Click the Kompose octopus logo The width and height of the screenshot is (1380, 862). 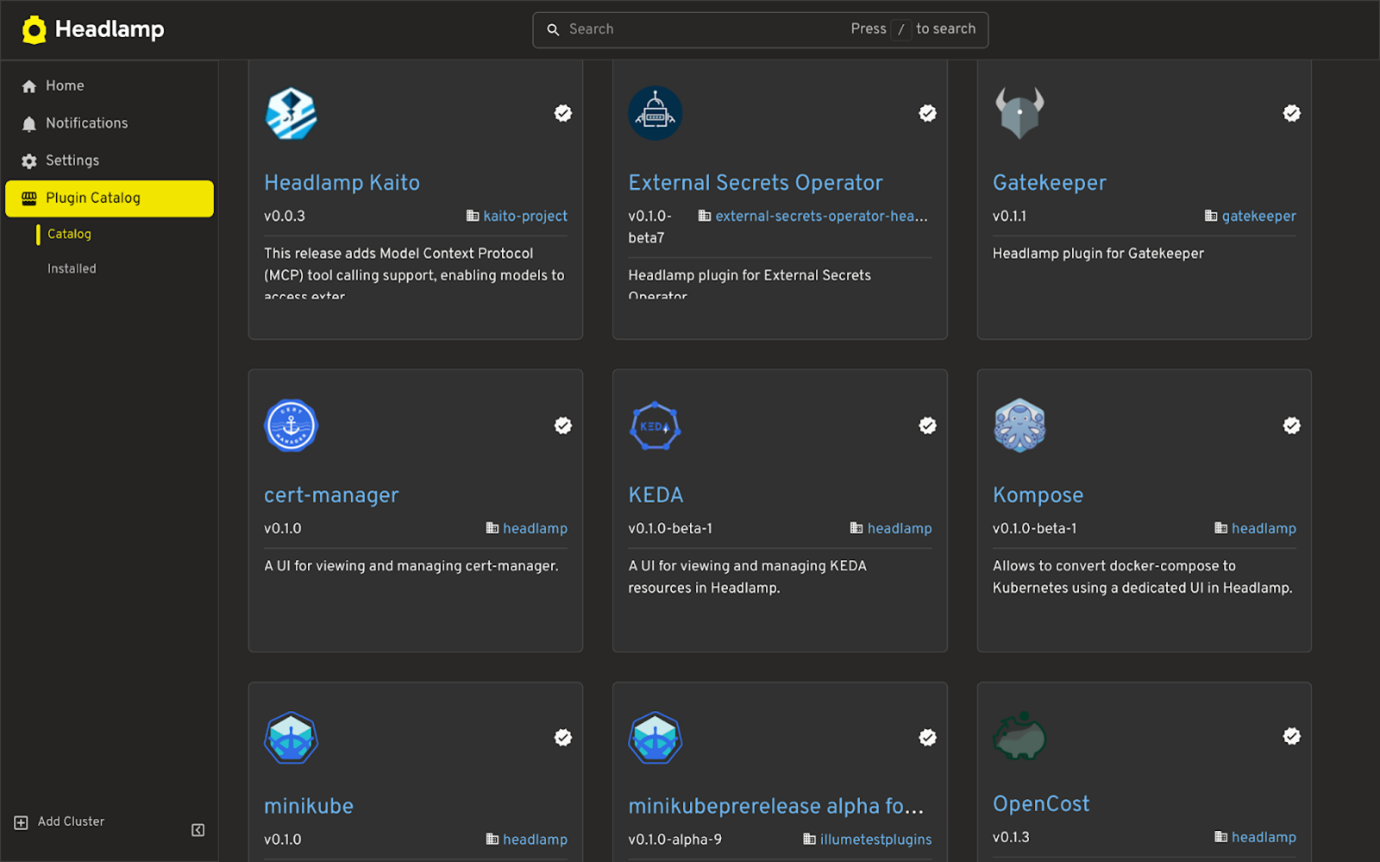click(1019, 426)
